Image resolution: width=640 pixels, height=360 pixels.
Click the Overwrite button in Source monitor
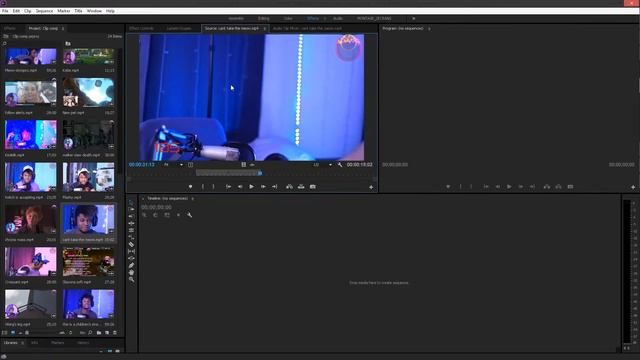coord(301,187)
